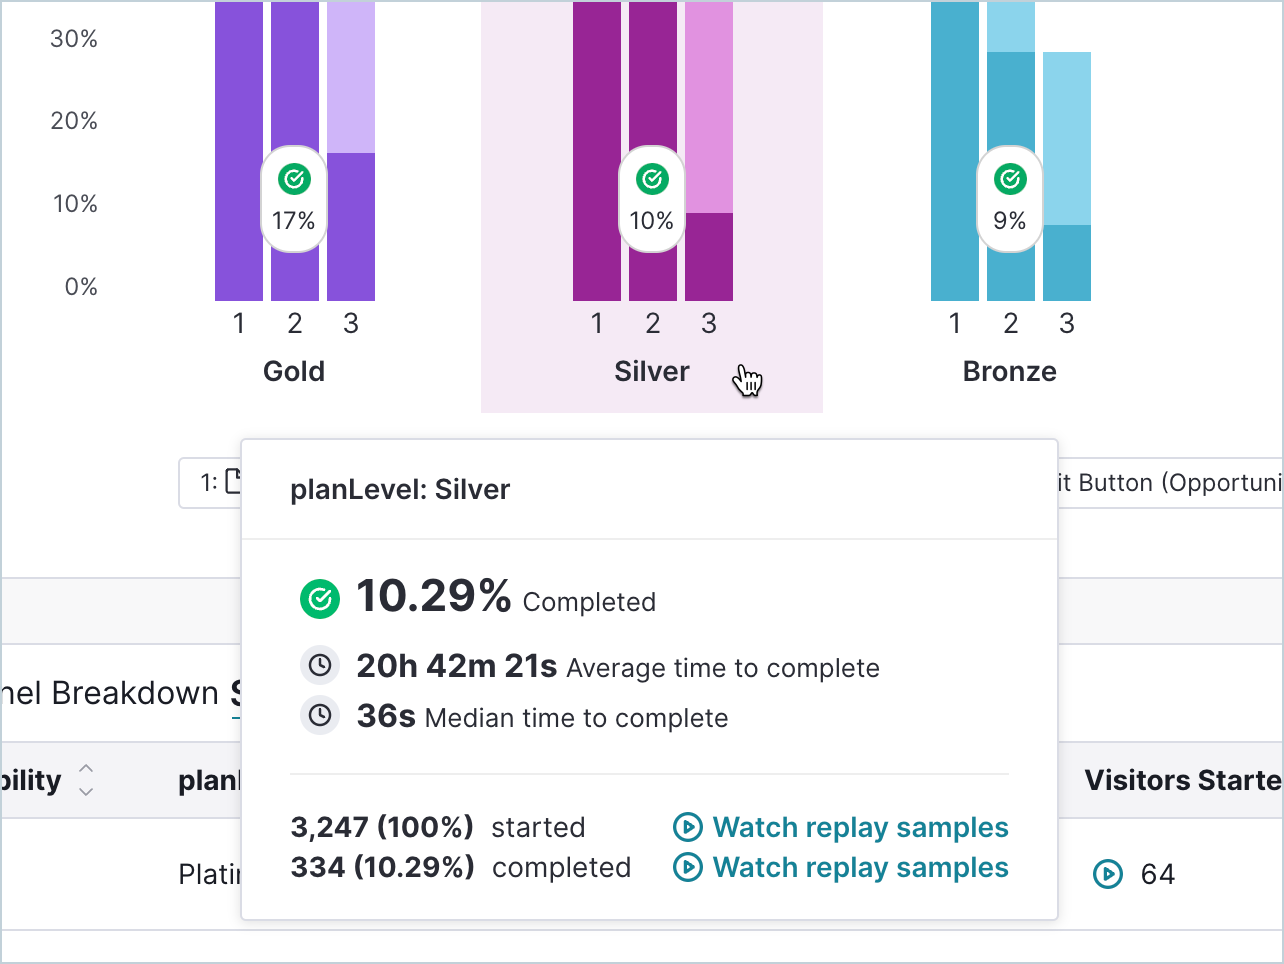
Task: Click the Silver 10% completion badge
Action: pyautogui.click(x=652, y=199)
